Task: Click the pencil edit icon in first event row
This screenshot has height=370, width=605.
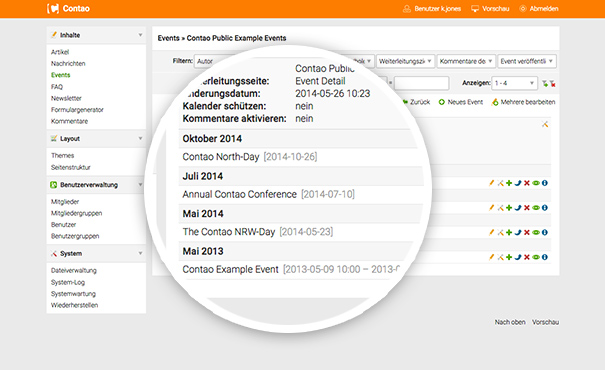Action: click(491, 183)
